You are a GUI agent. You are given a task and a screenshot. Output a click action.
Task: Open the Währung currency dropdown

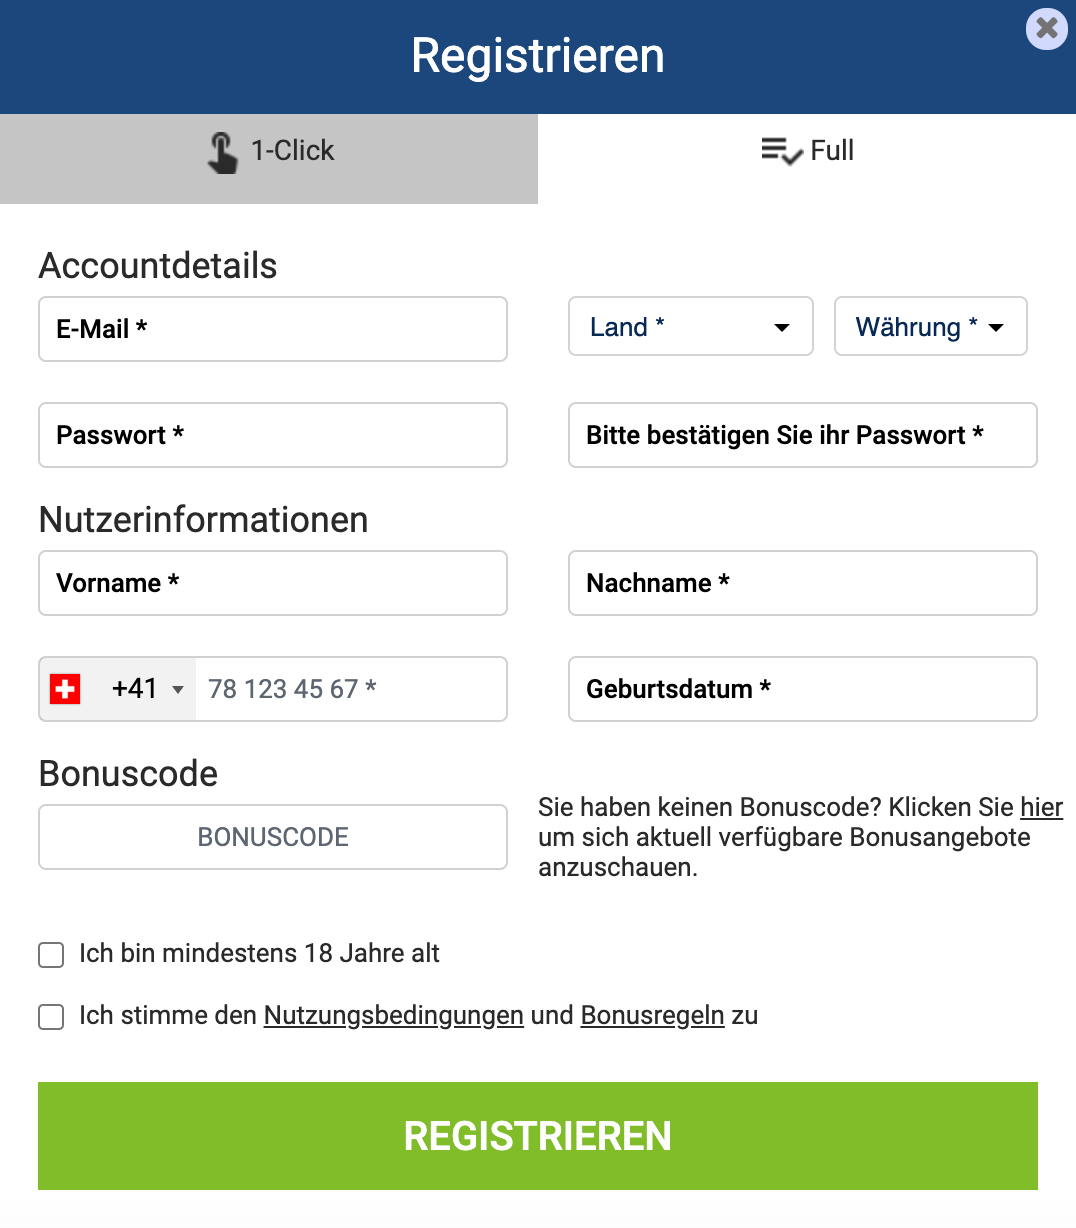(x=929, y=326)
